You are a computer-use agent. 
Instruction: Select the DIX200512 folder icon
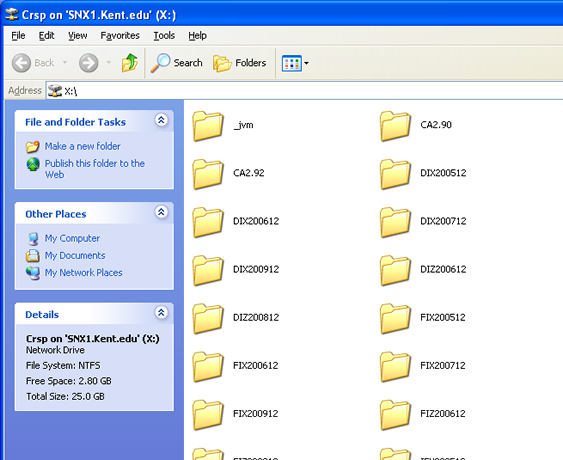point(395,174)
